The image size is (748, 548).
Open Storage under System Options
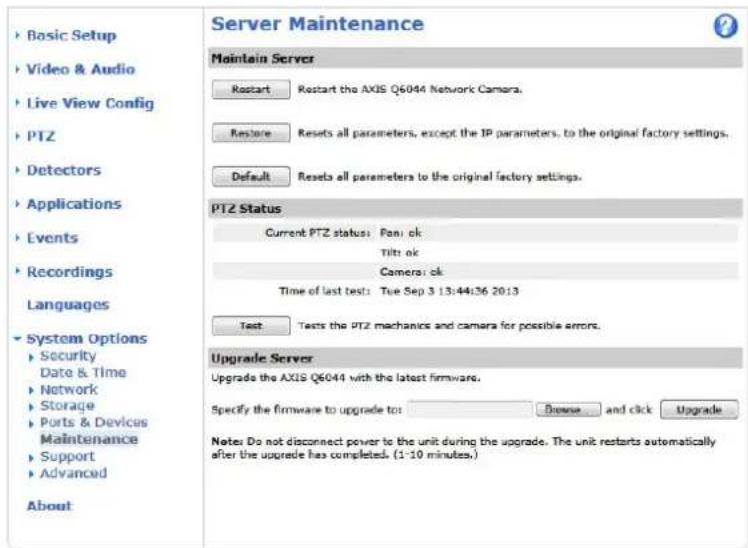click(67, 406)
